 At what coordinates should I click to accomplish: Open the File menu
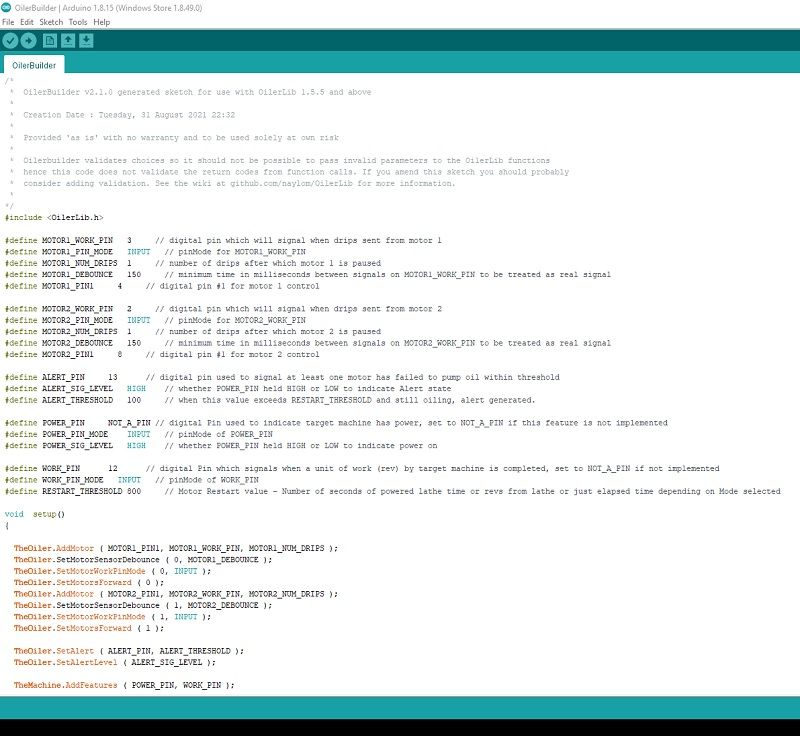8,22
